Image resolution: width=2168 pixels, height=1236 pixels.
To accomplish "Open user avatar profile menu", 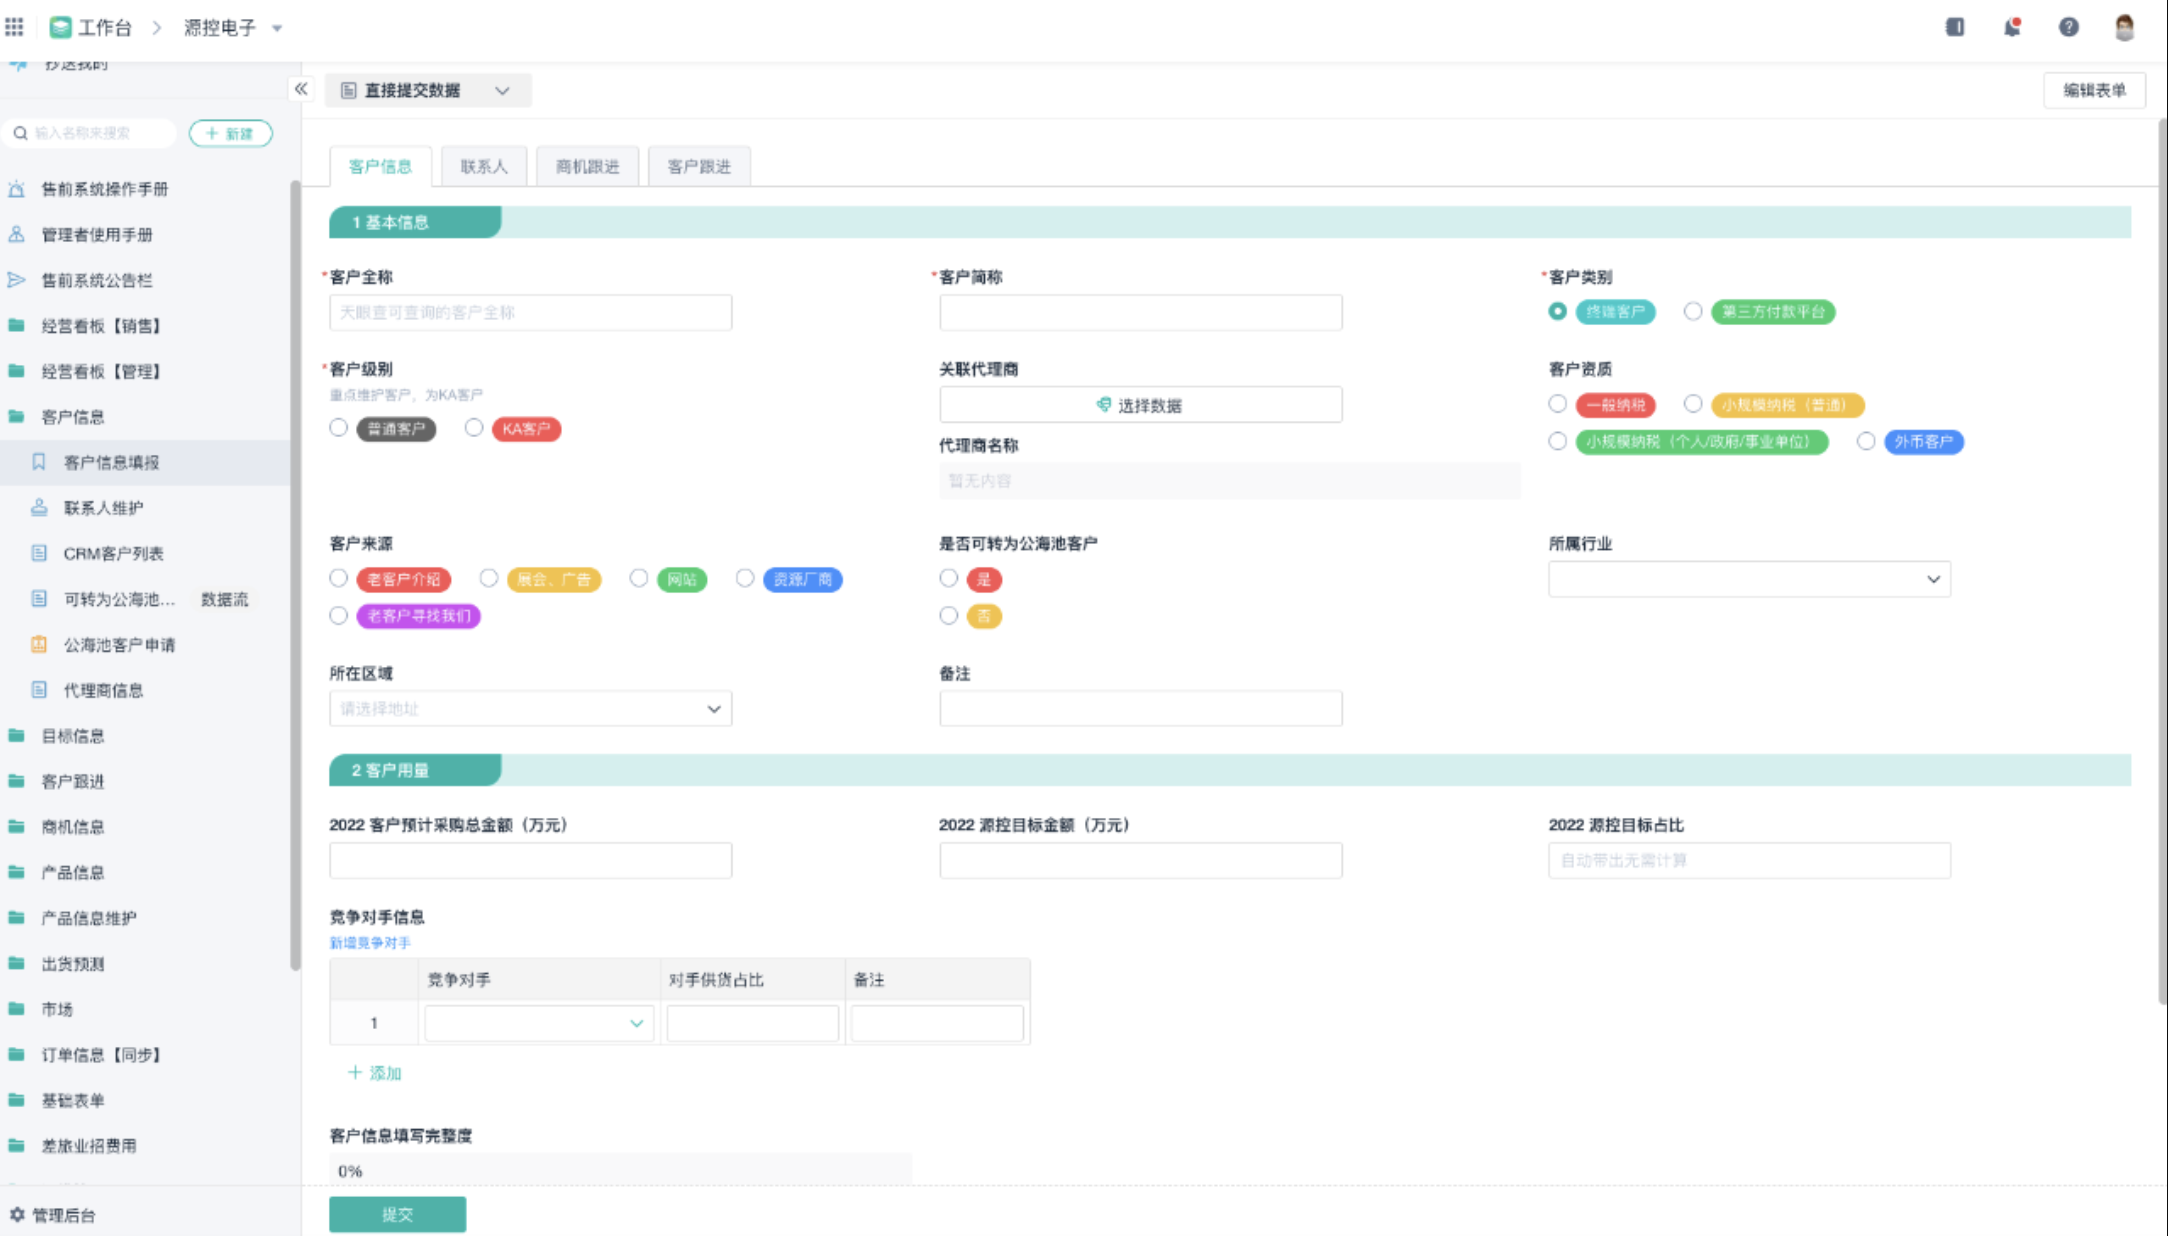I will click(2124, 27).
